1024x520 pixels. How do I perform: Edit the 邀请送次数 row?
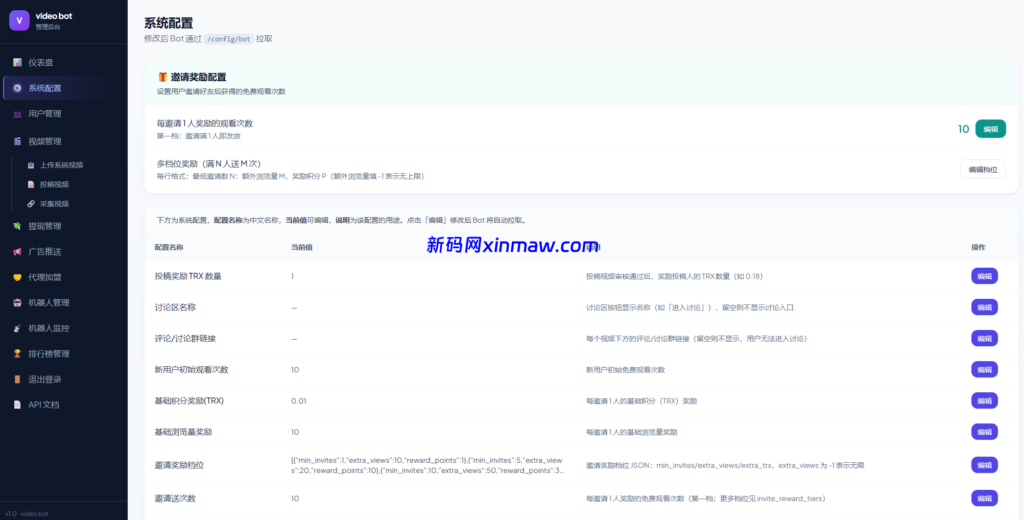984,498
